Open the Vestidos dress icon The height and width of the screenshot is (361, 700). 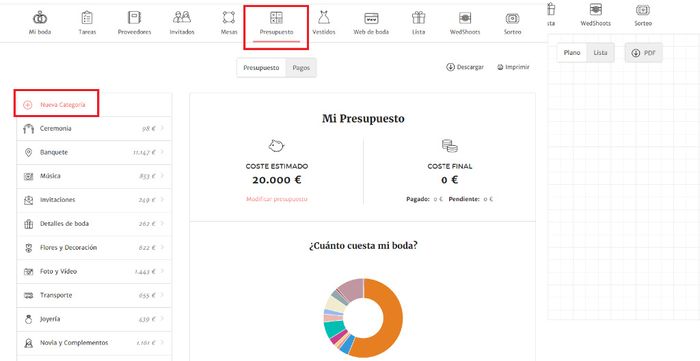pos(324,18)
